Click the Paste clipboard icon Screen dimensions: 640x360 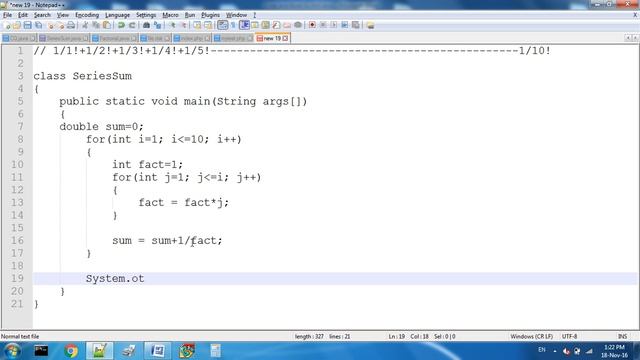tap(107, 25)
